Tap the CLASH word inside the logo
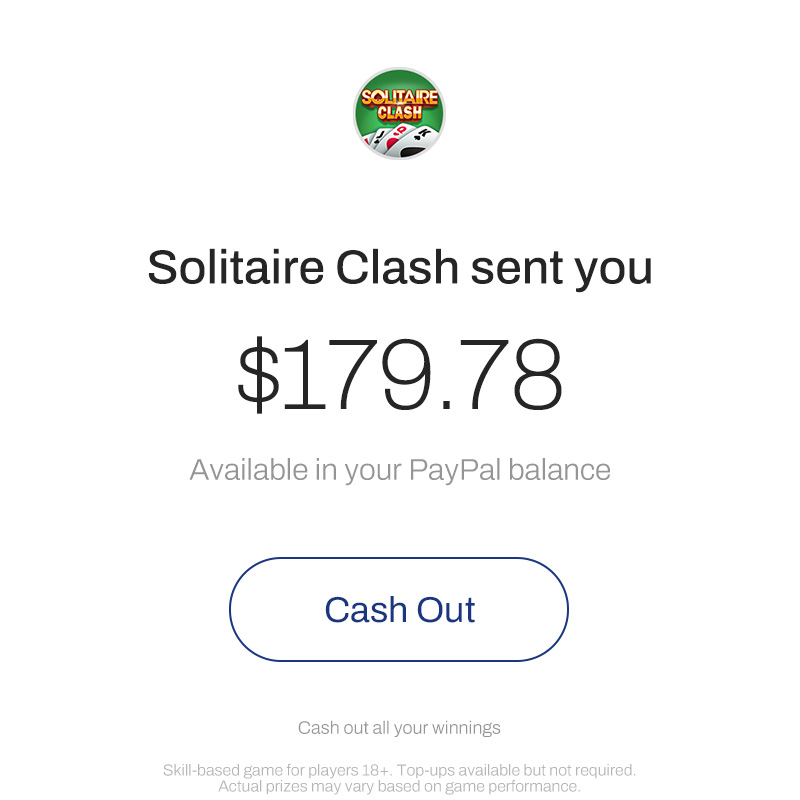This screenshot has height=800, width=800. [x=399, y=113]
